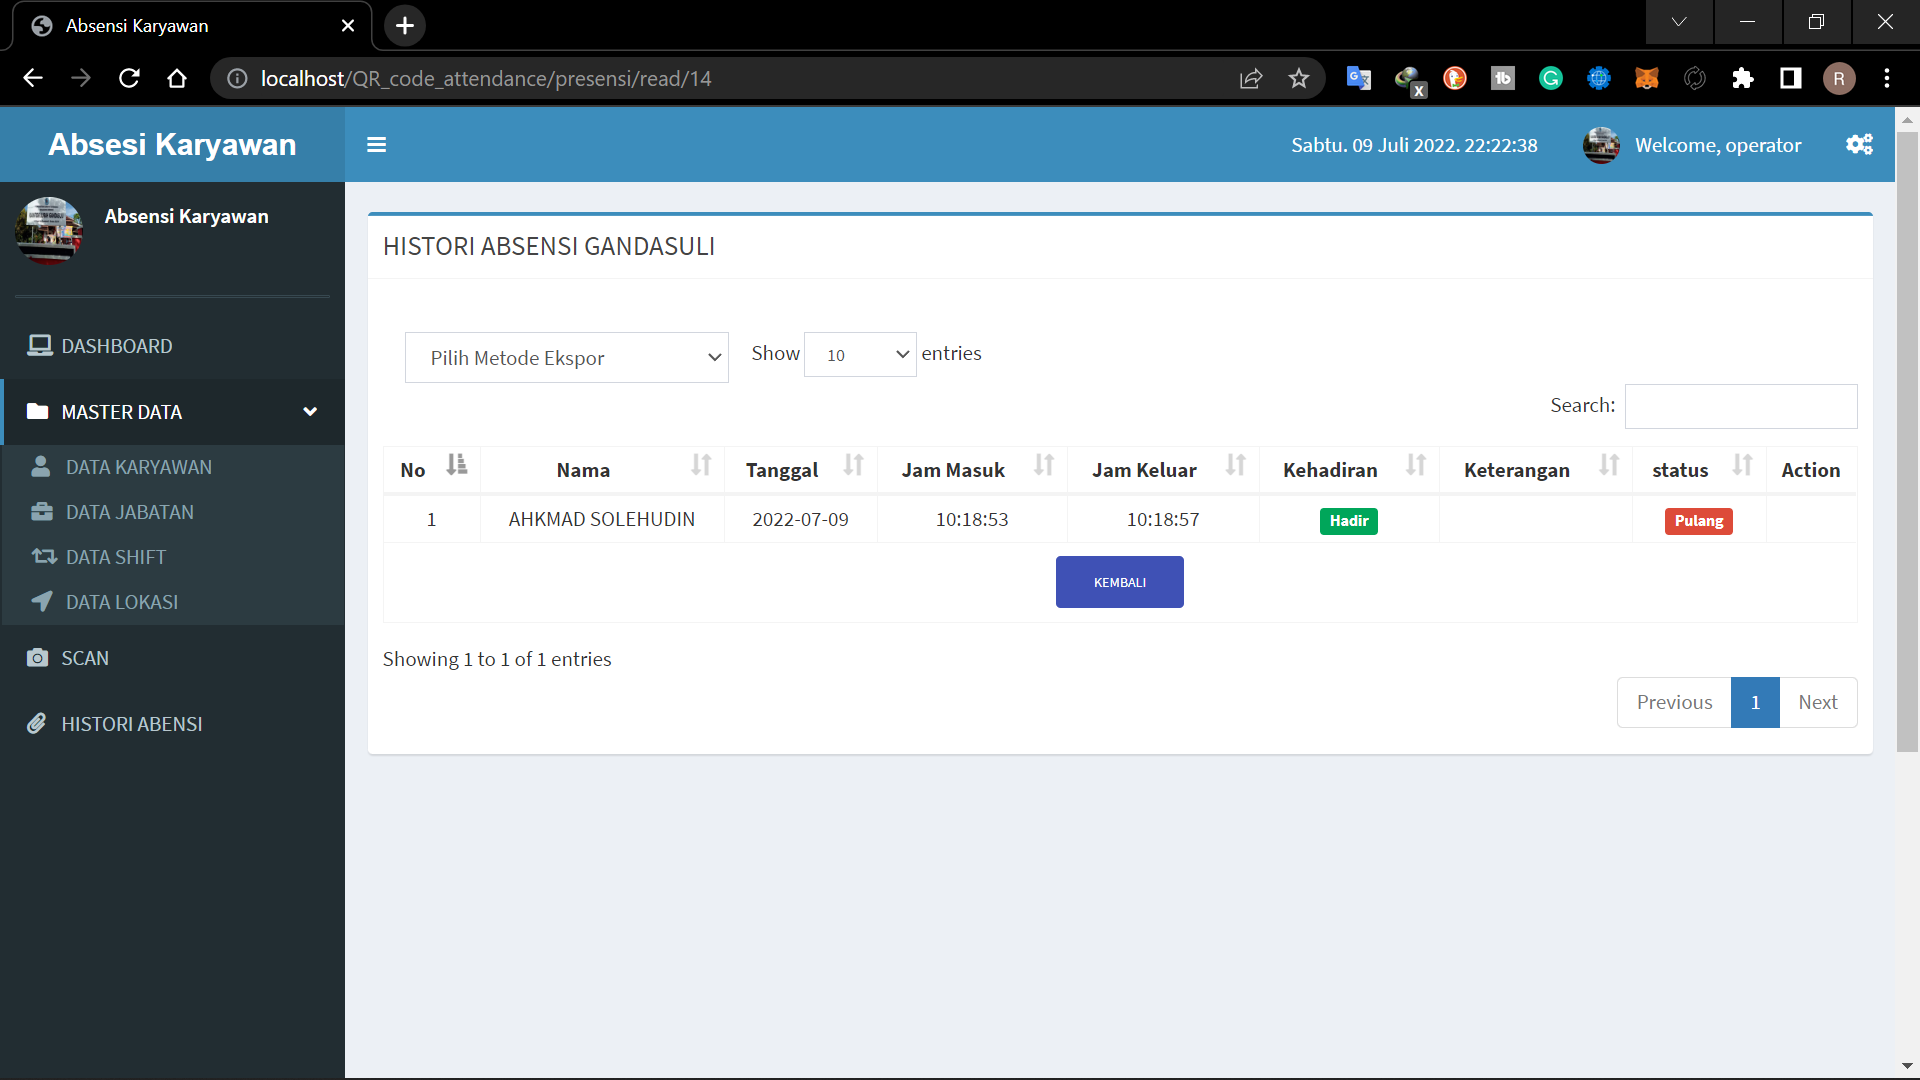Click the page vertical scrollbar
Viewport: 1920px width, 1080px height.
pos(1907,440)
